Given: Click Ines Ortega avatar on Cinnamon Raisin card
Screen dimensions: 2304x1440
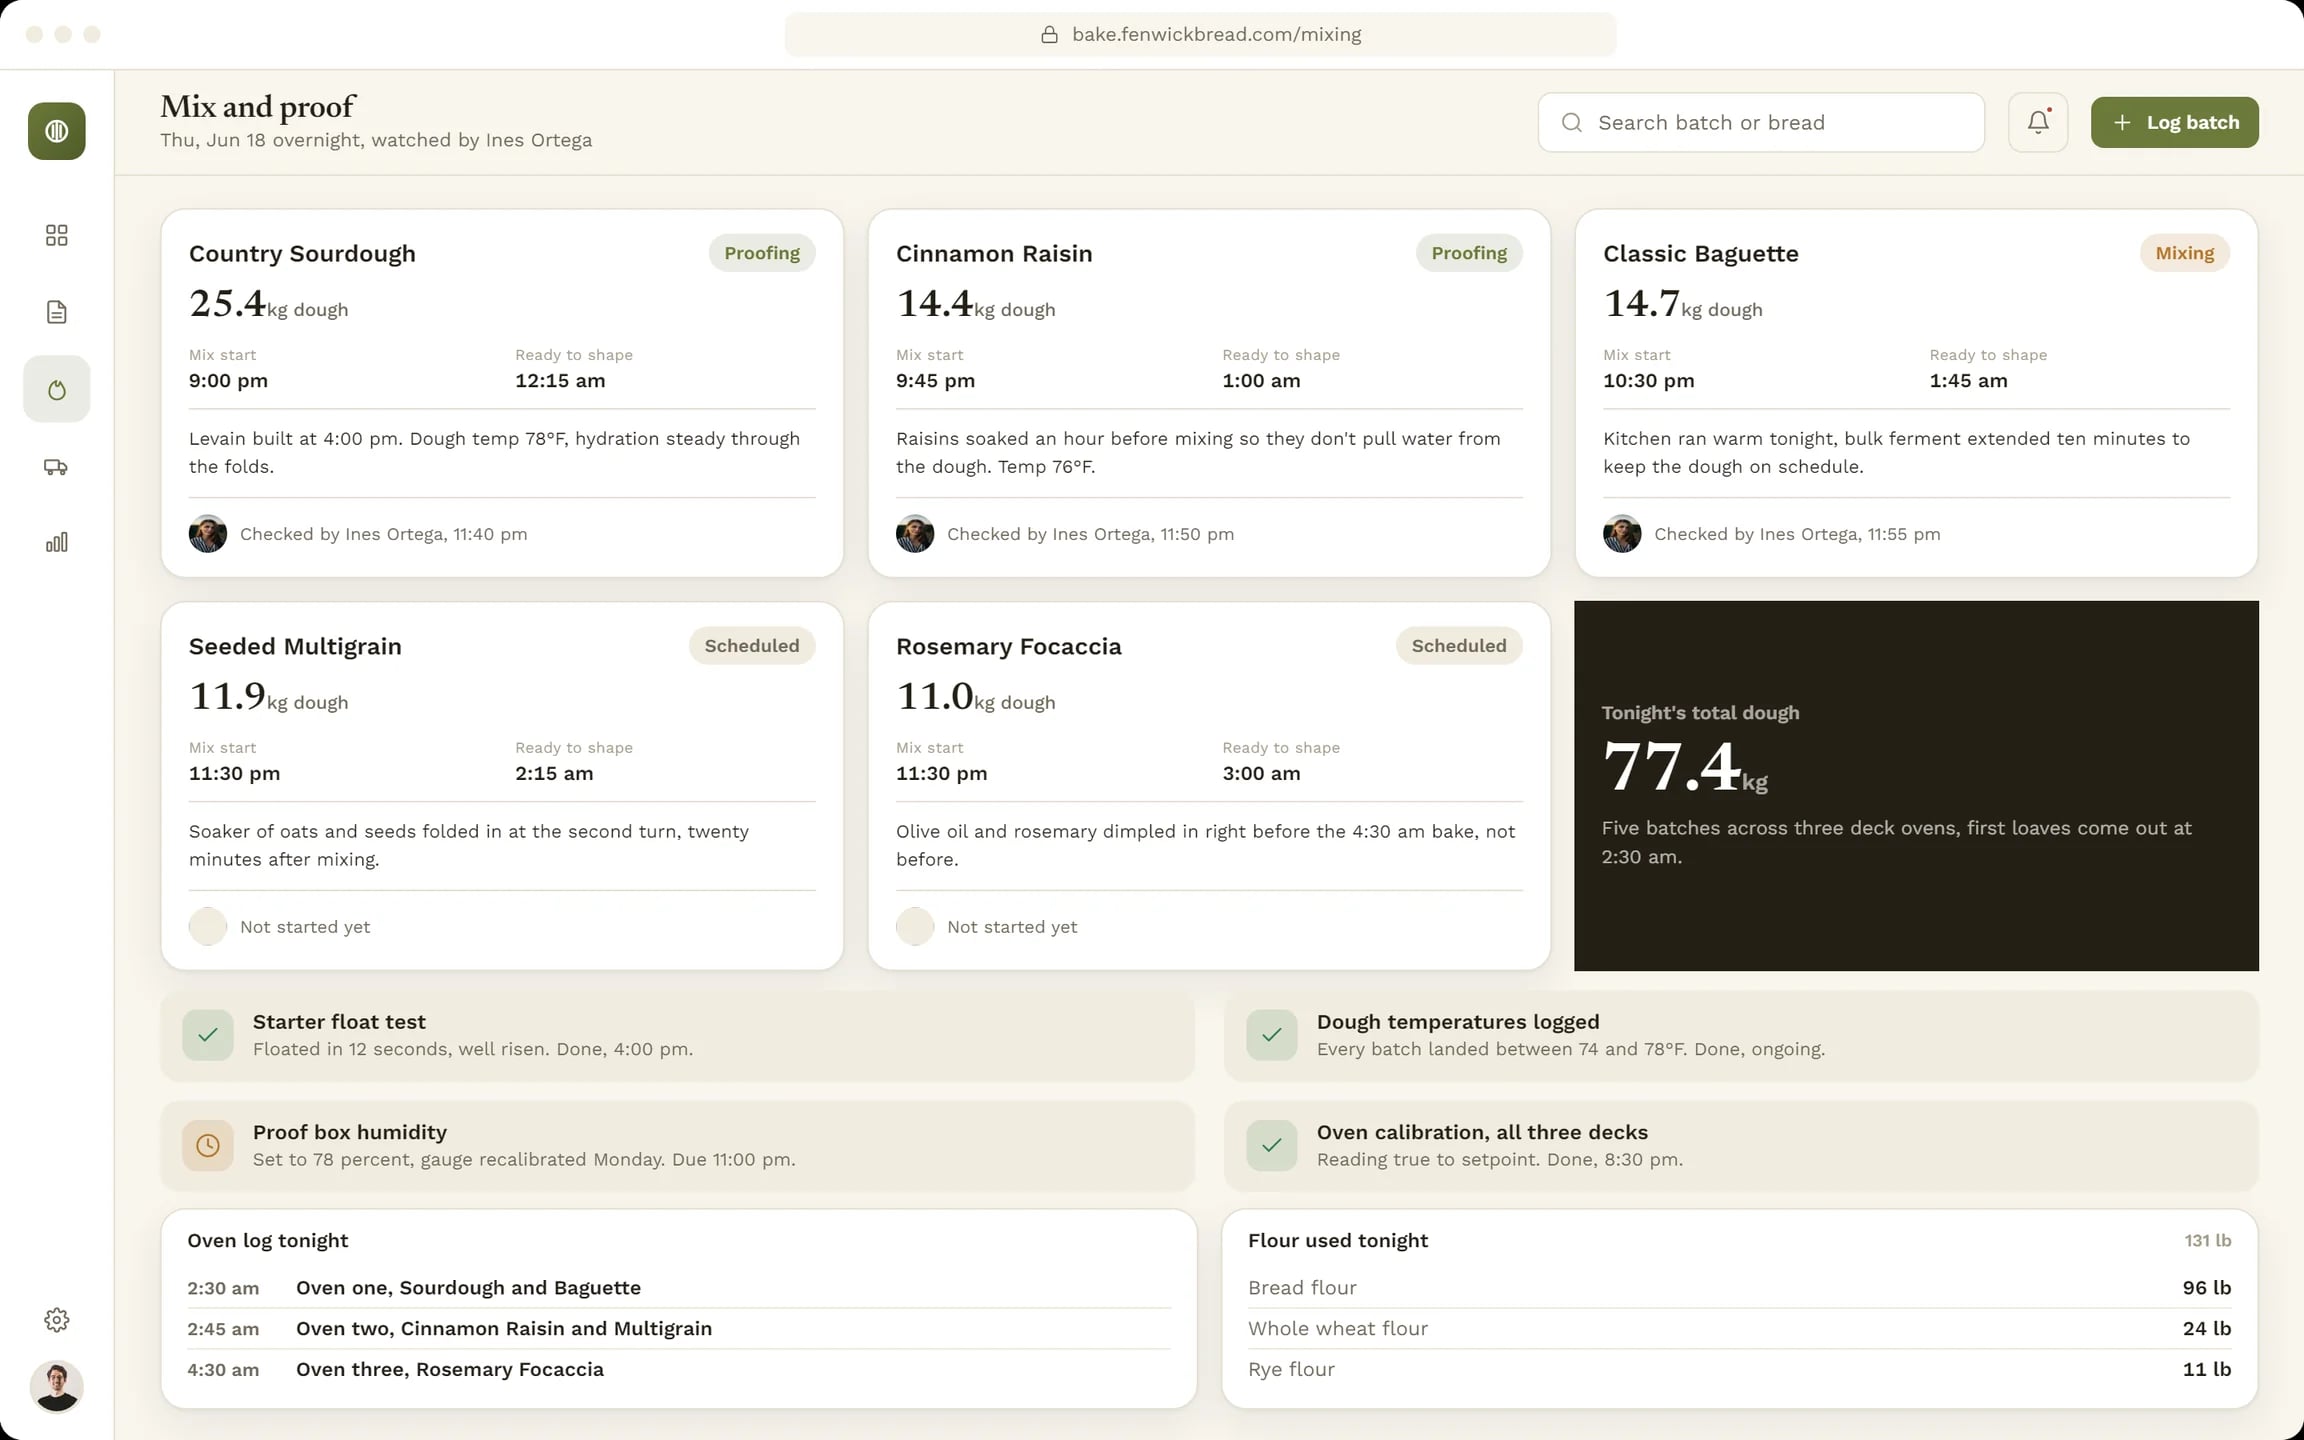Looking at the screenshot, I should coord(915,534).
